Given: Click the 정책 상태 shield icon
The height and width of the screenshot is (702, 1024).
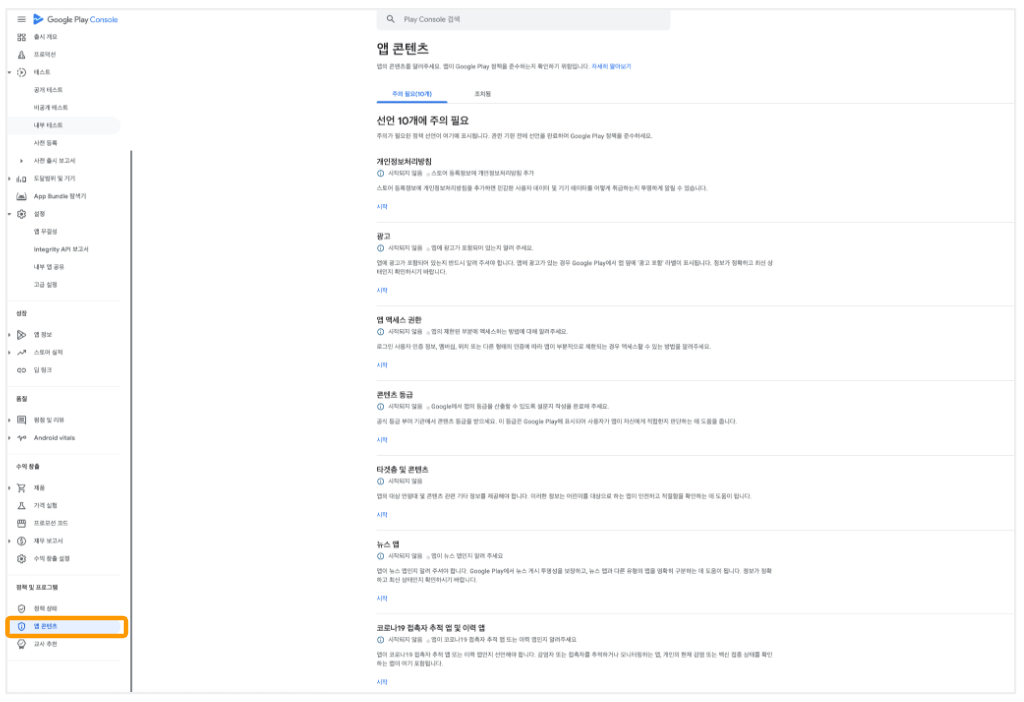Looking at the screenshot, I should point(21,608).
